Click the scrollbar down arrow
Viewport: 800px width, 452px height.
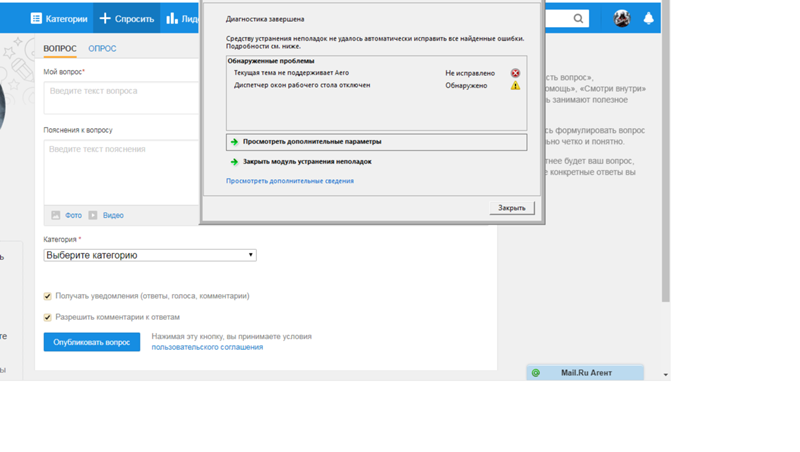(665, 375)
